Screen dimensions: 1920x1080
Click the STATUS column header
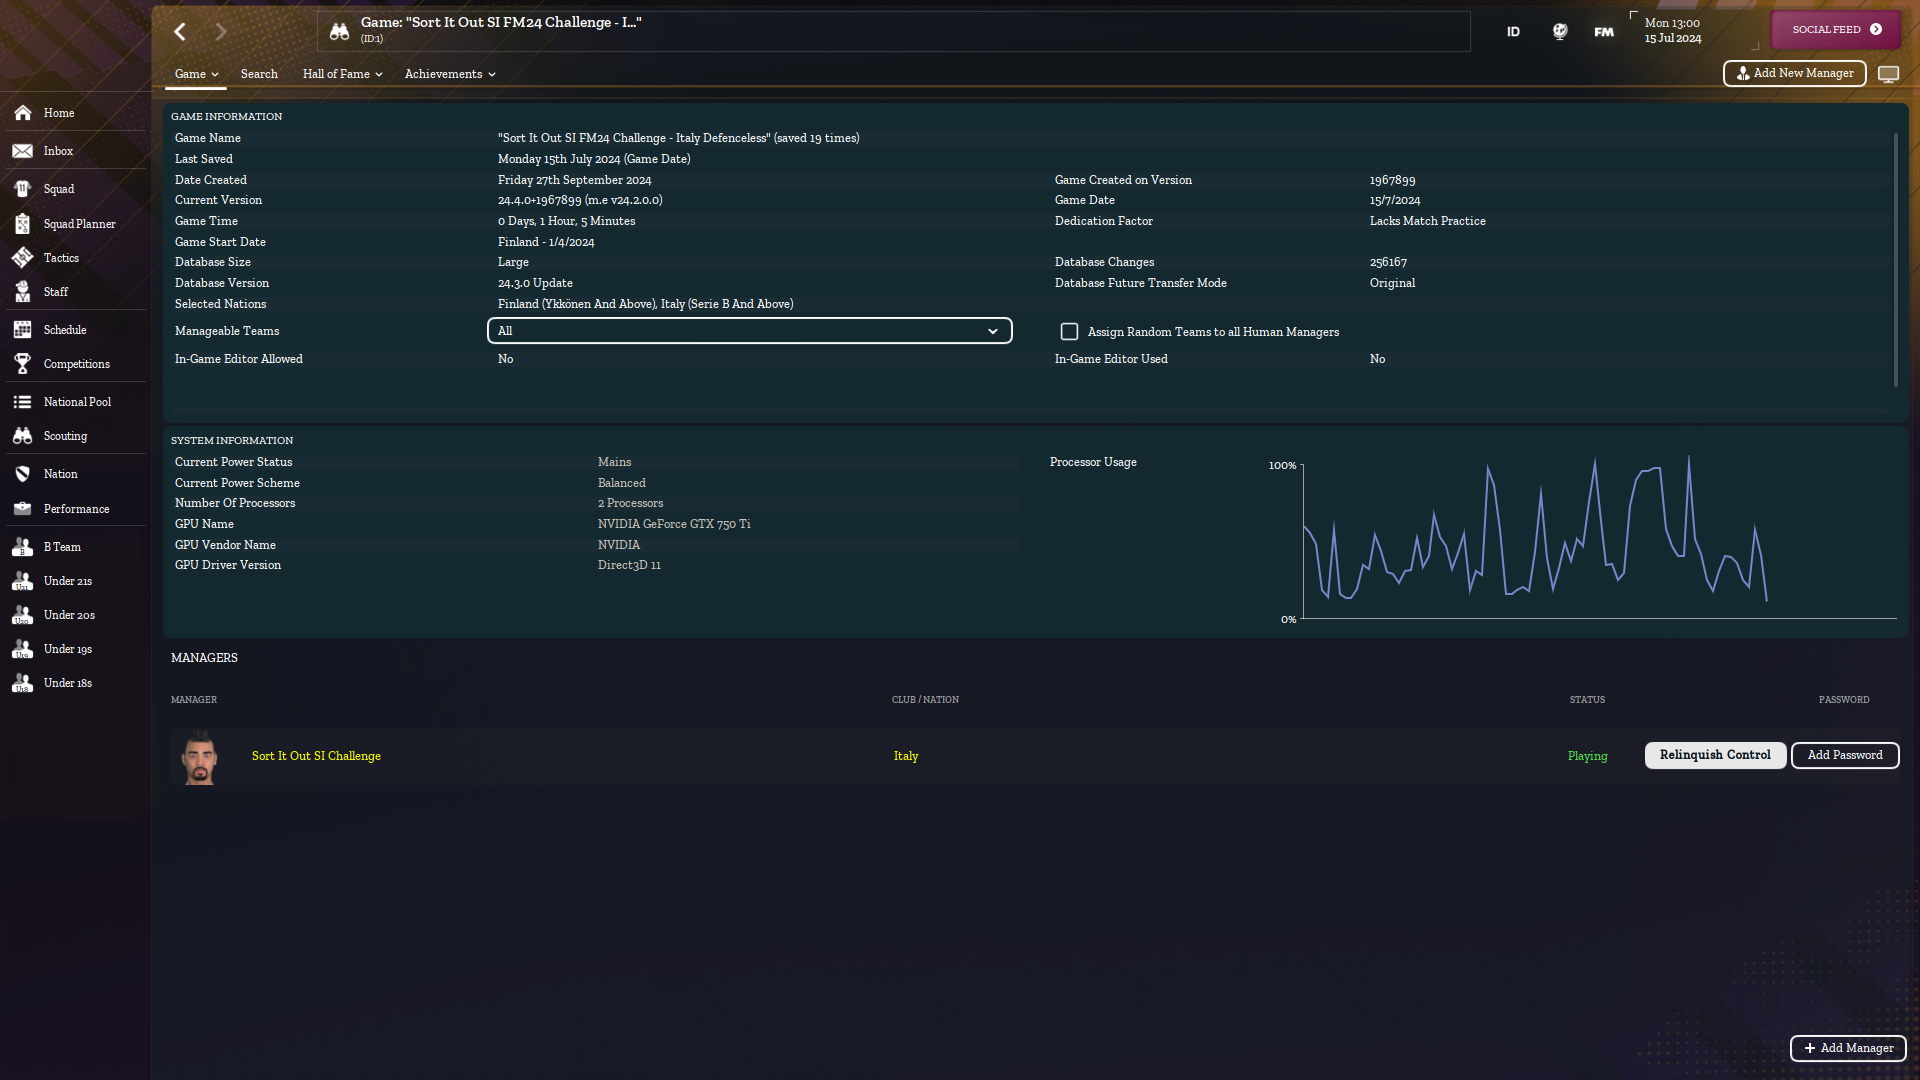pyautogui.click(x=1587, y=700)
